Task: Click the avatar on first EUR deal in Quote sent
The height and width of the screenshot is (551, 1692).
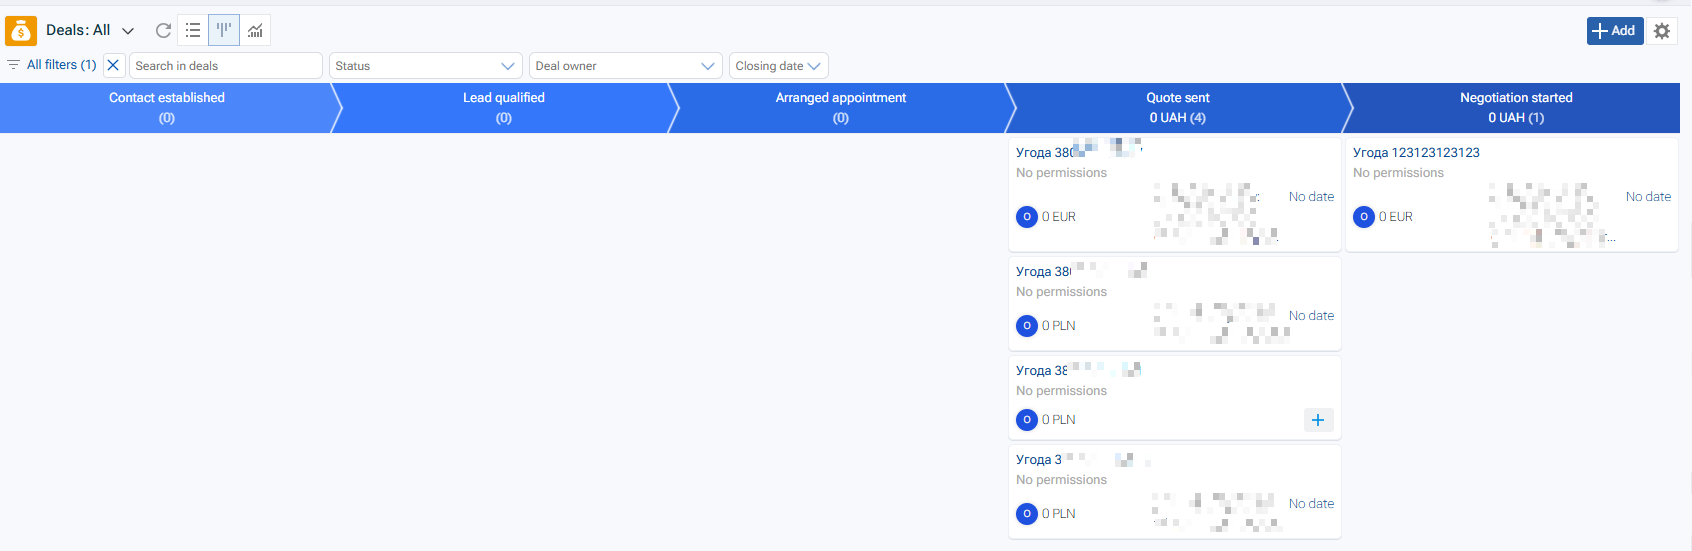Action: click(x=1026, y=217)
